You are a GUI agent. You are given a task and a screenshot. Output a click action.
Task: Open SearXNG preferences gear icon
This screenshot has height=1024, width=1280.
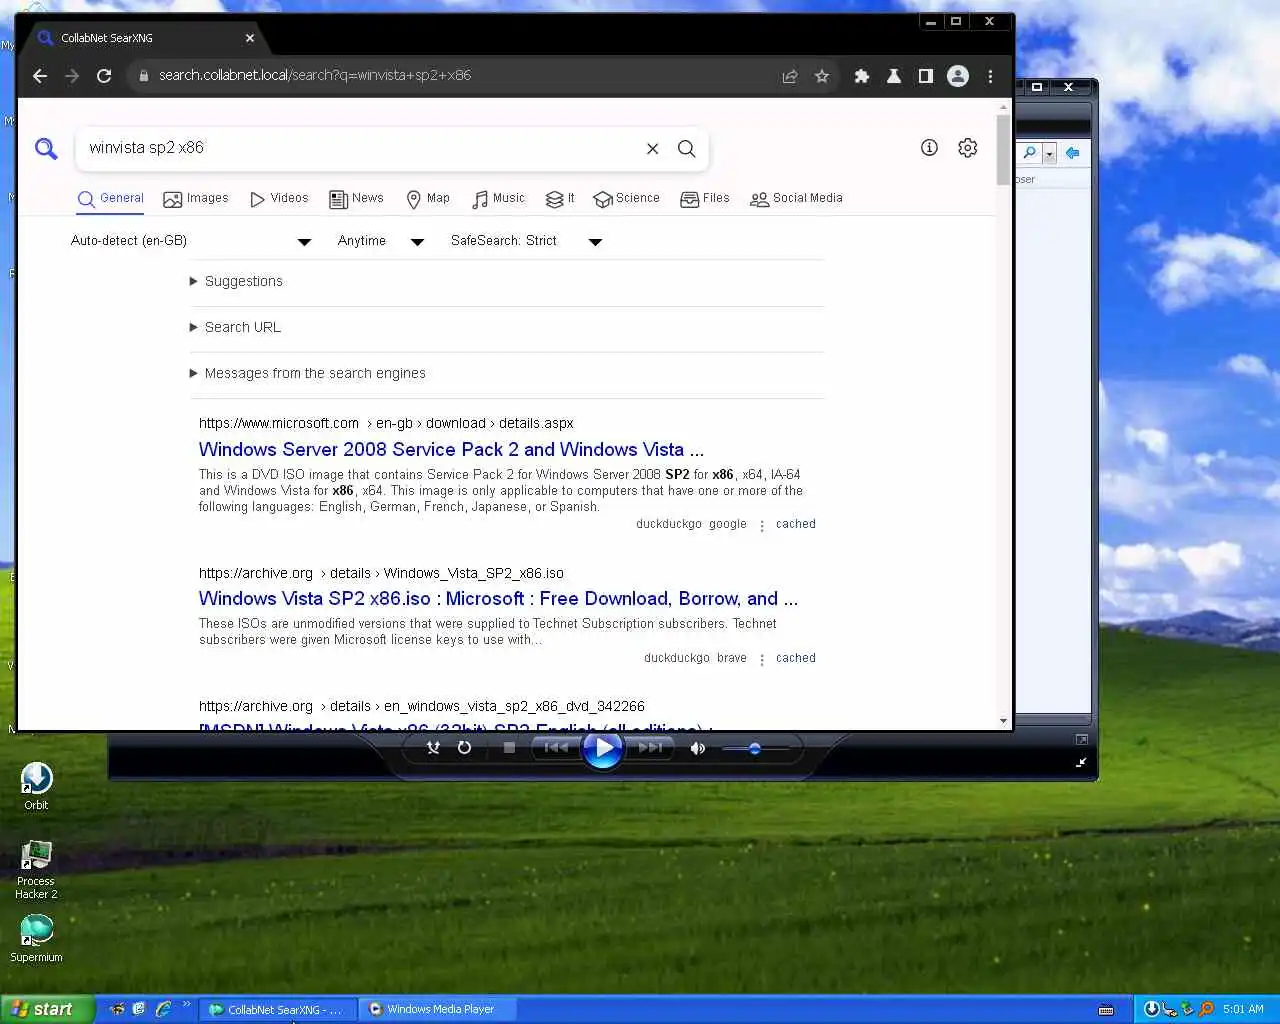coord(967,148)
